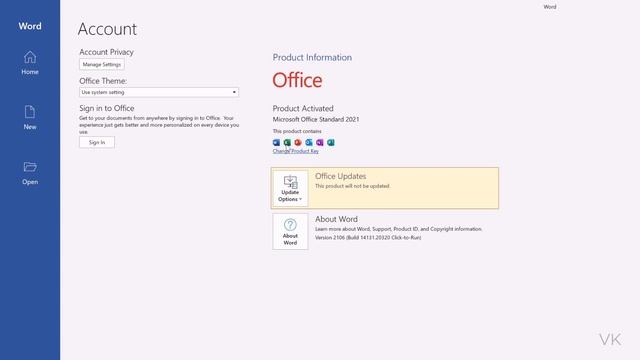Select the Open folder item in sidebar

[30, 173]
